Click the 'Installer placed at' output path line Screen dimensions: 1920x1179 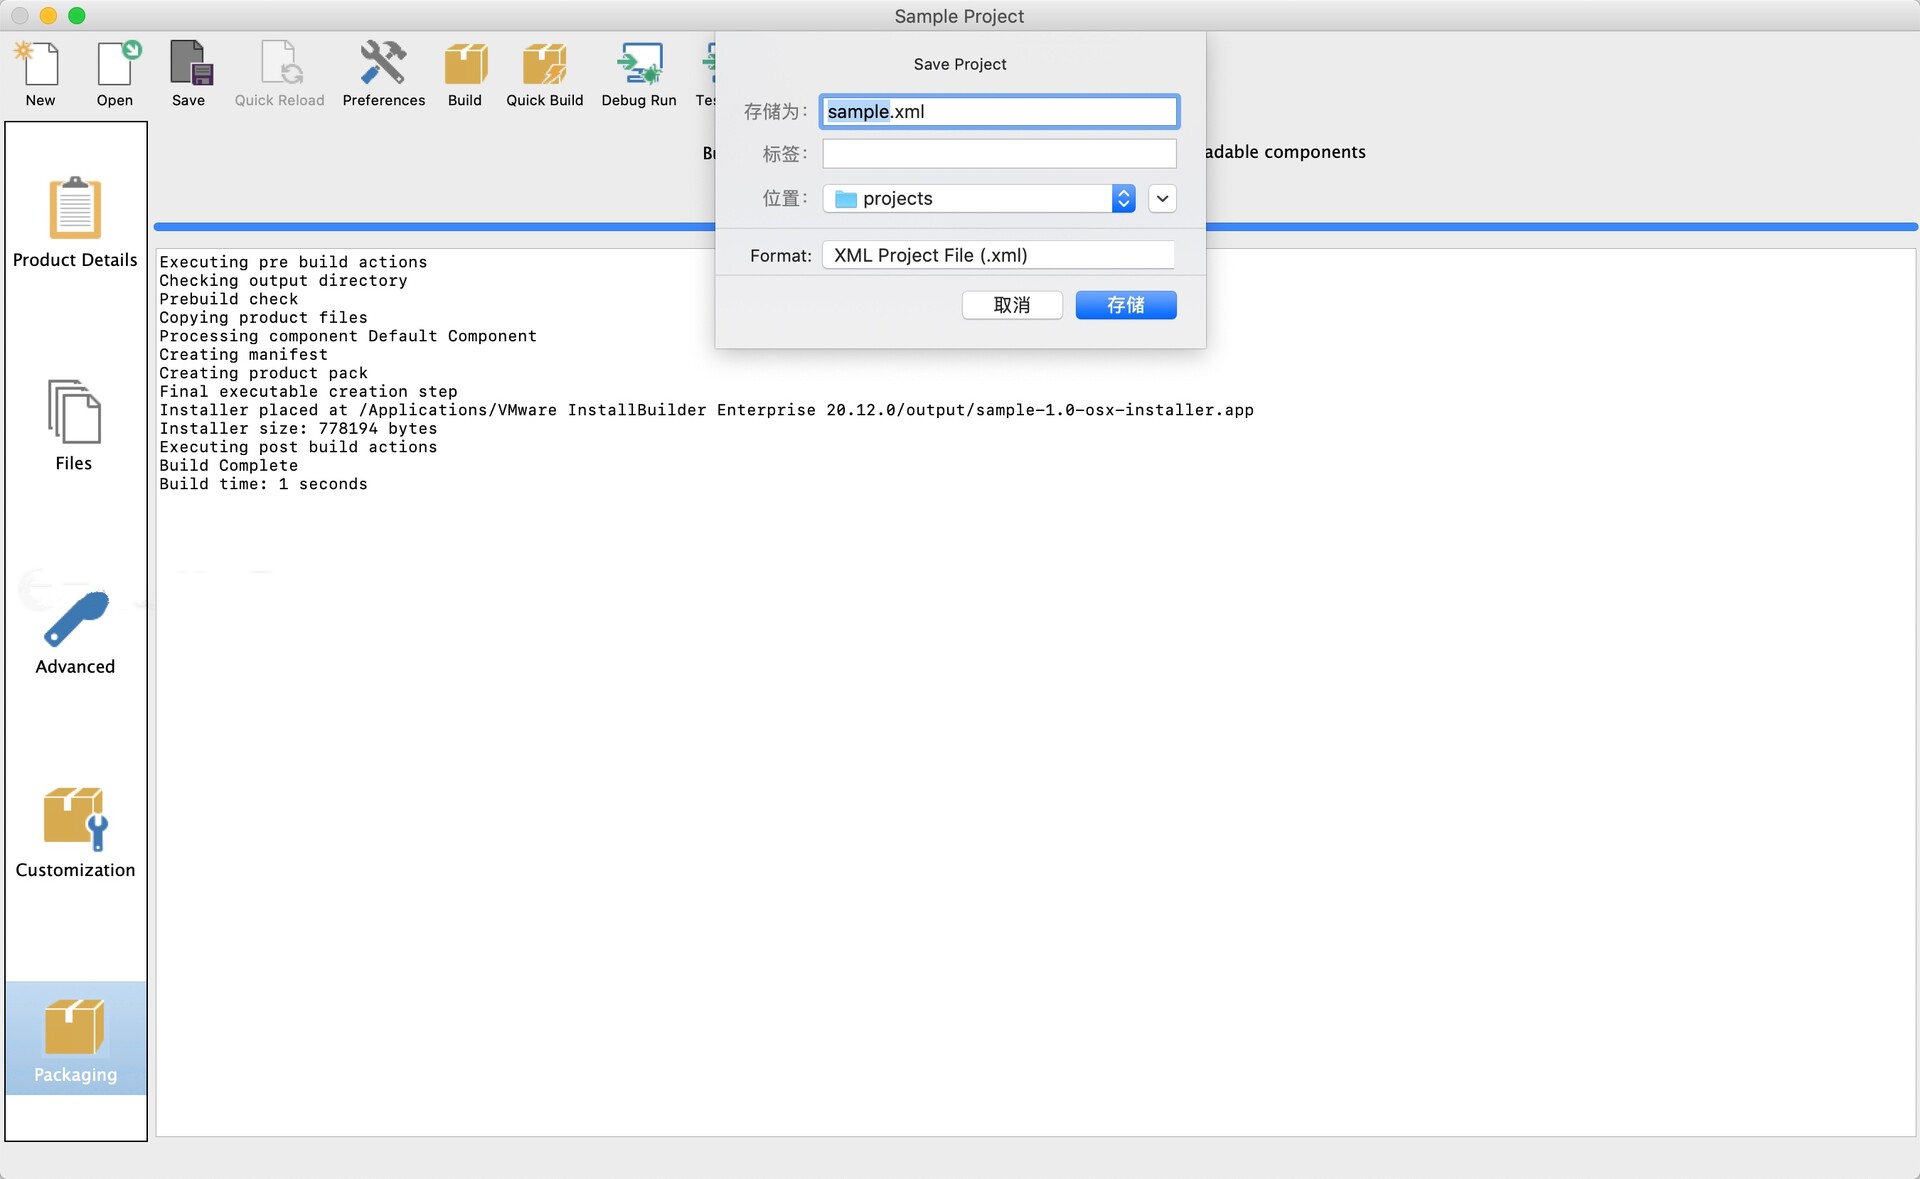point(706,410)
